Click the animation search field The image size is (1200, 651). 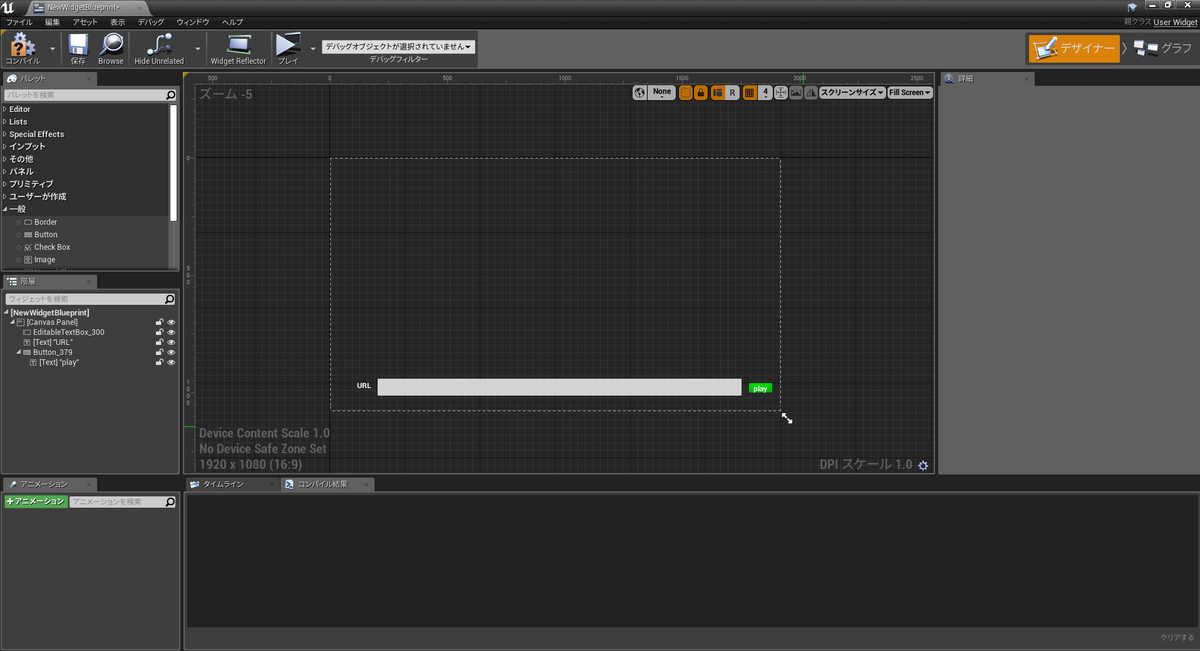pos(122,501)
